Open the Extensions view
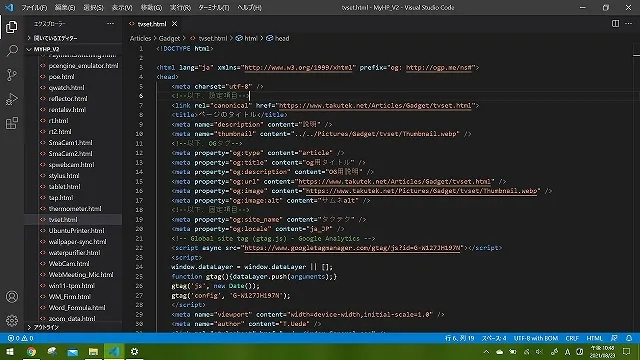Viewport: 640px width, 360px height. (12, 123)
